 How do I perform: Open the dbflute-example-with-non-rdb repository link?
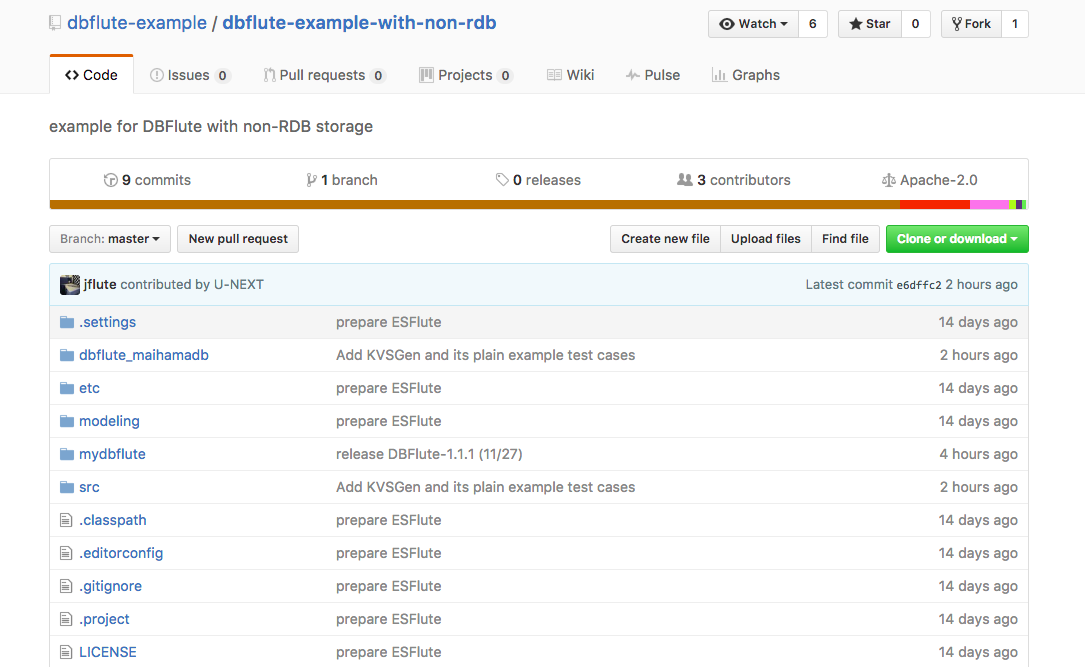(x=359, y=23)
